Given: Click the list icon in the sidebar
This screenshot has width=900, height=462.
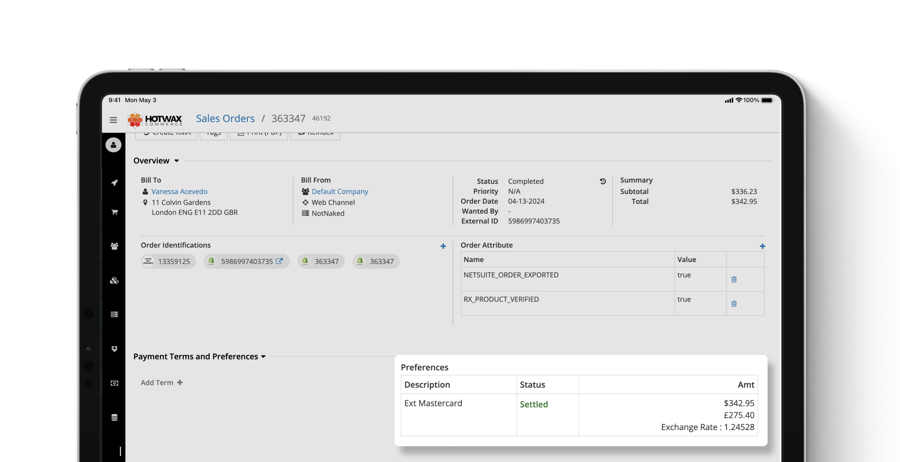Looking at the screenshot, I should coord(114,315).
